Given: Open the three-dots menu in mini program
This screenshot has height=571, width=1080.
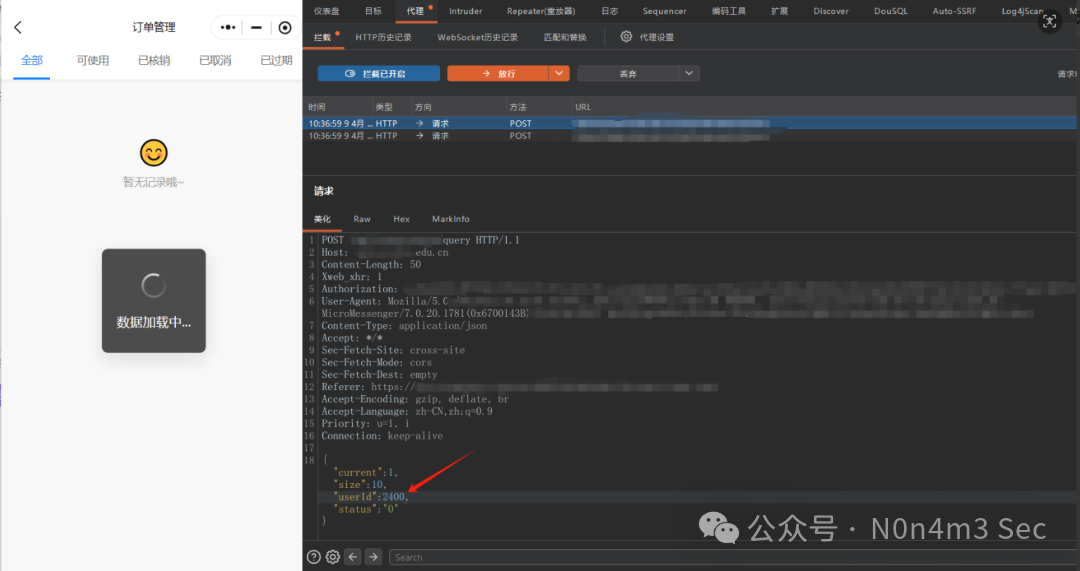Looking at the screenshot, I should [x=228, y=28].
